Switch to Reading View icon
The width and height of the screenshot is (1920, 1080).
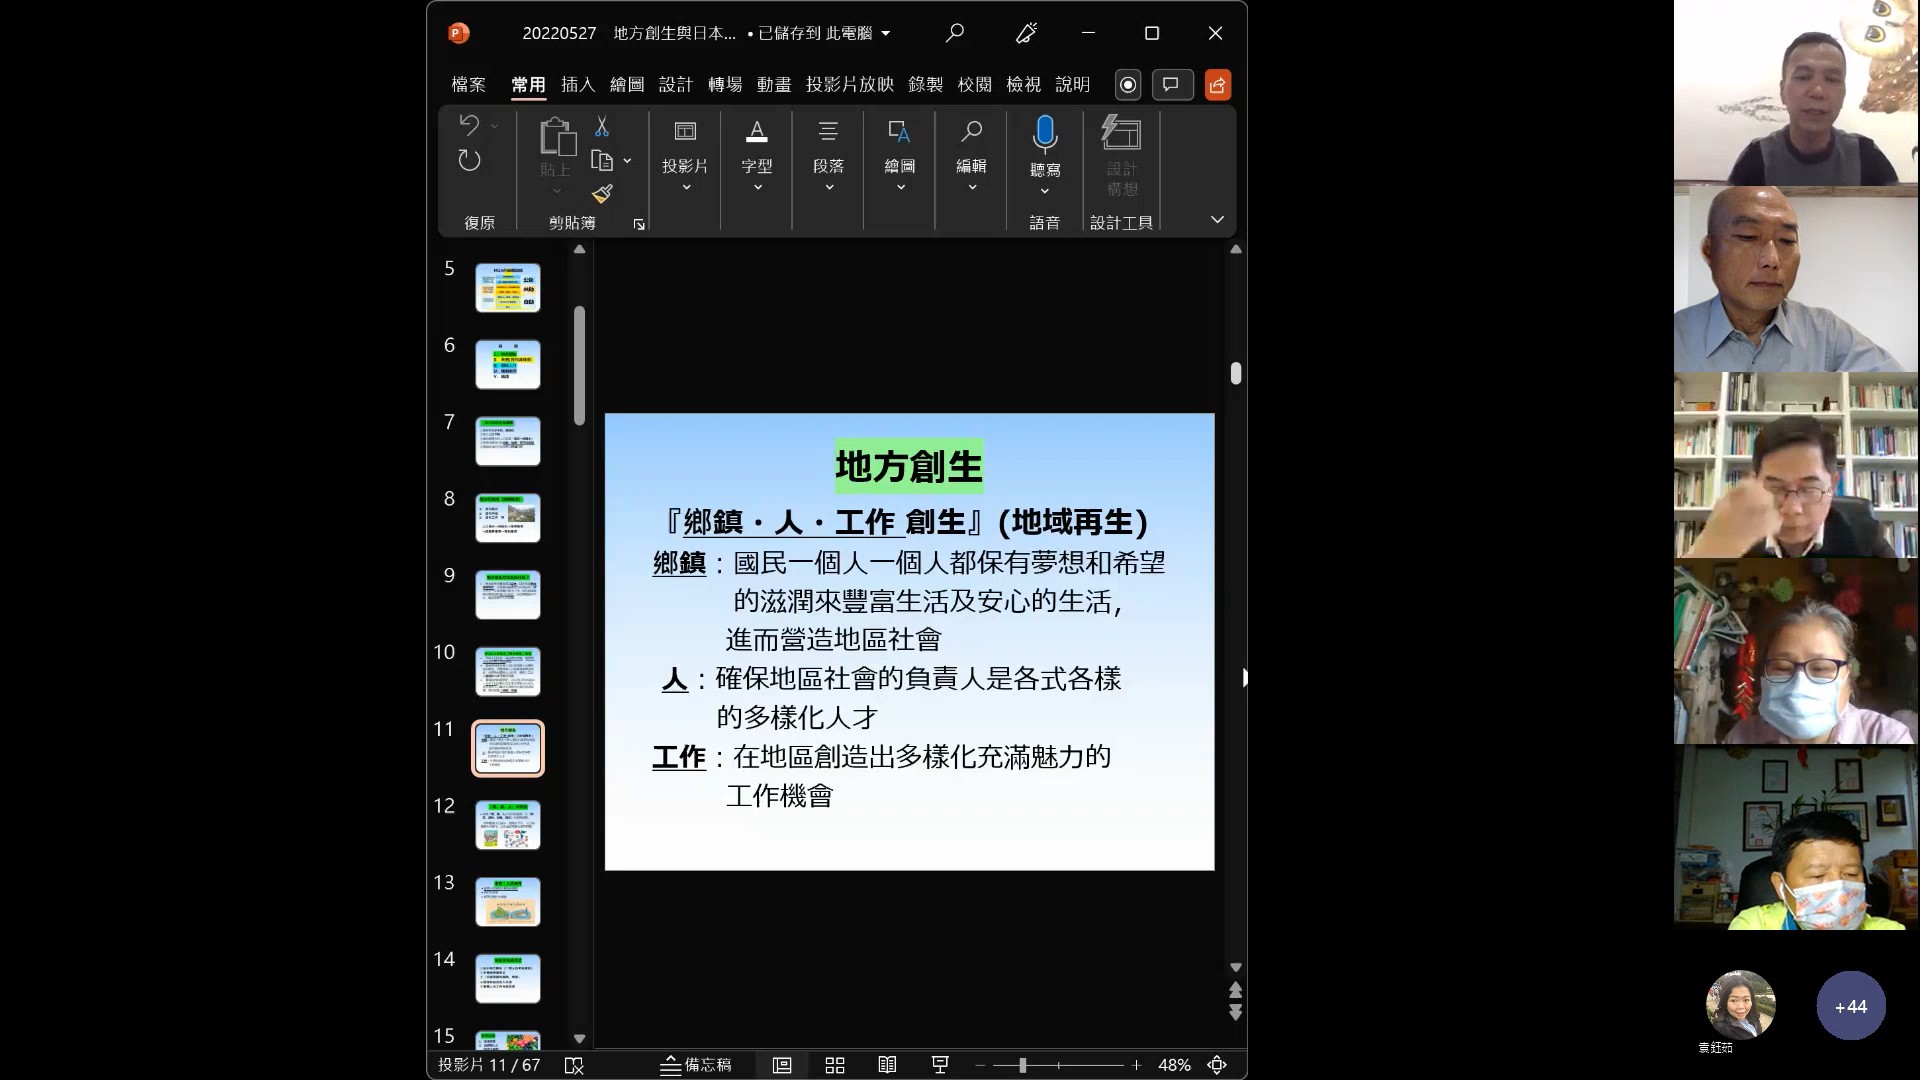(887, 1065)
